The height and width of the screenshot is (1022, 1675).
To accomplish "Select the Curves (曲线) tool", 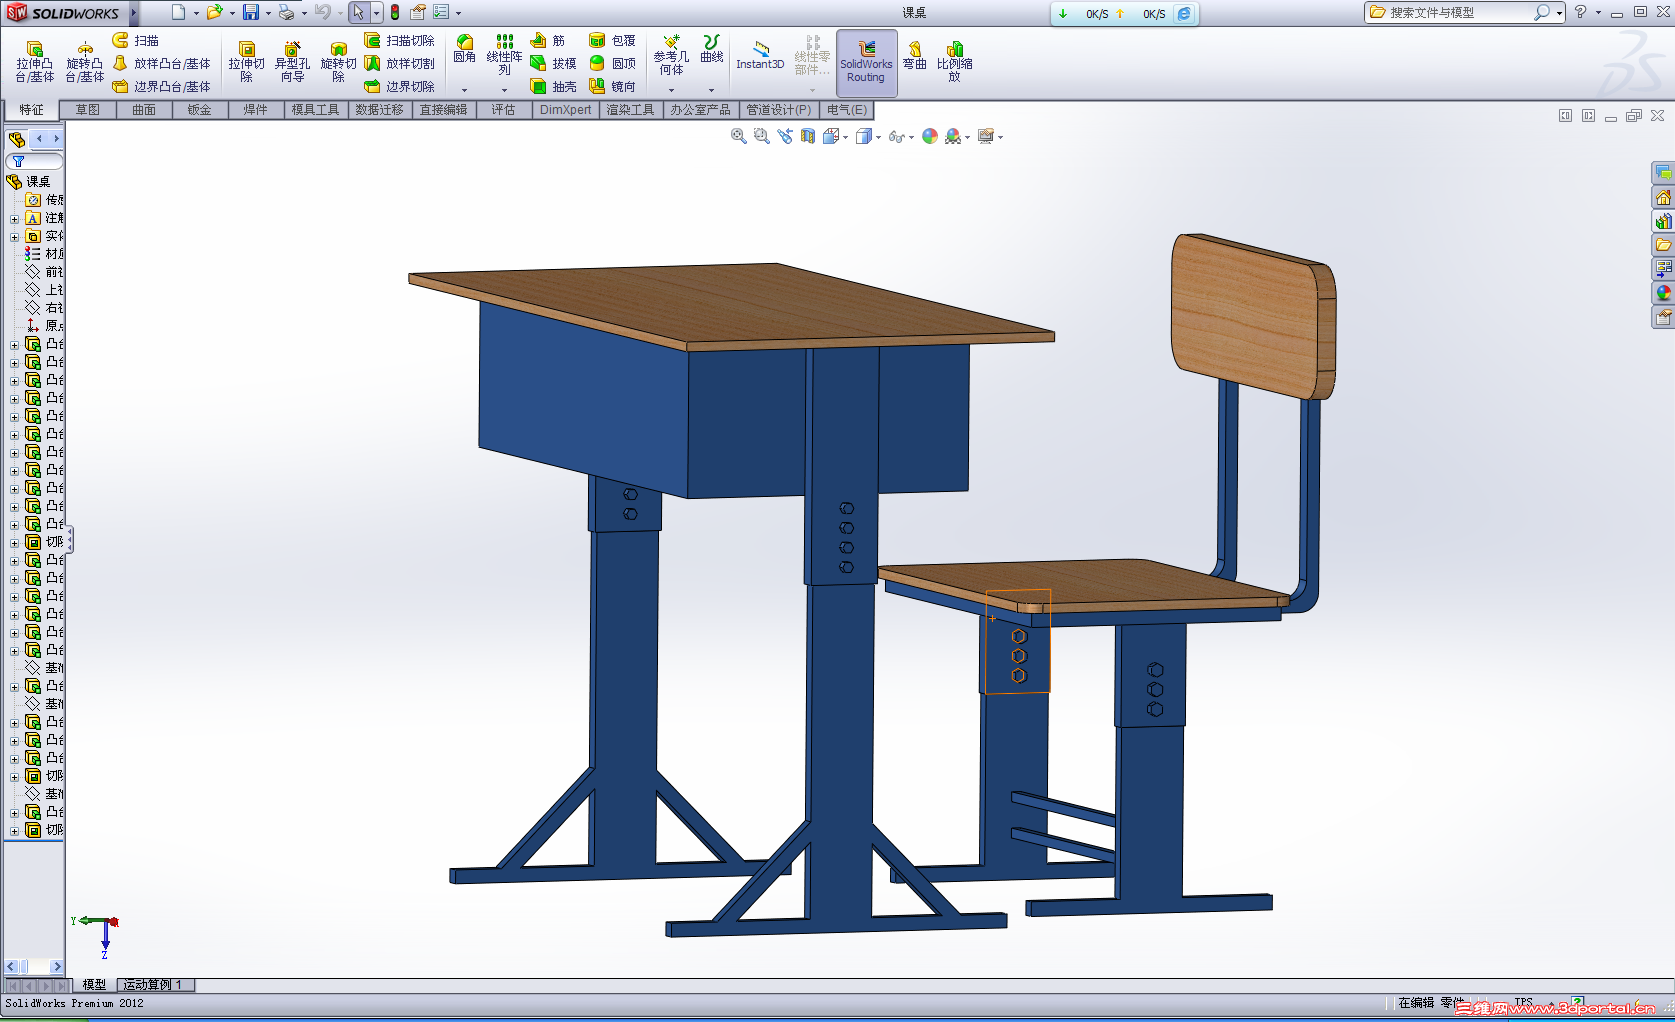I will click(x=711, y=49).
